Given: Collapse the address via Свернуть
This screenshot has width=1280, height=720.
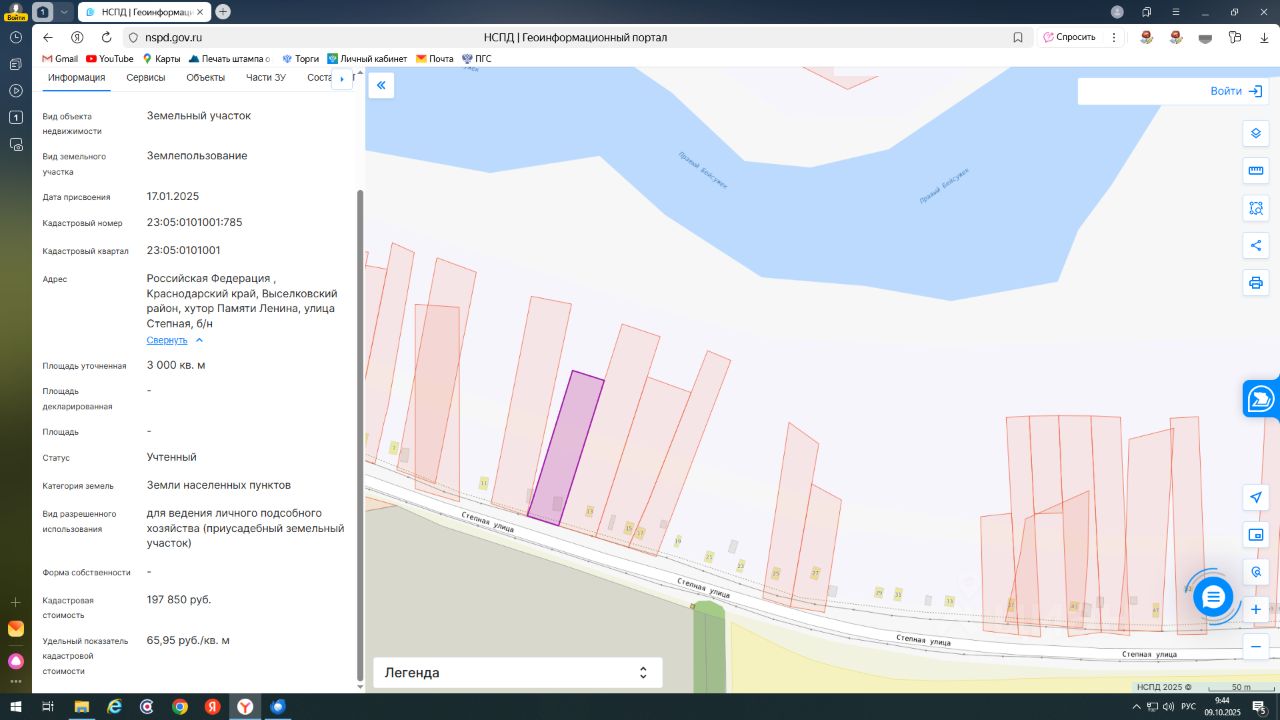Looking at the screenshot, I should 175,340.
